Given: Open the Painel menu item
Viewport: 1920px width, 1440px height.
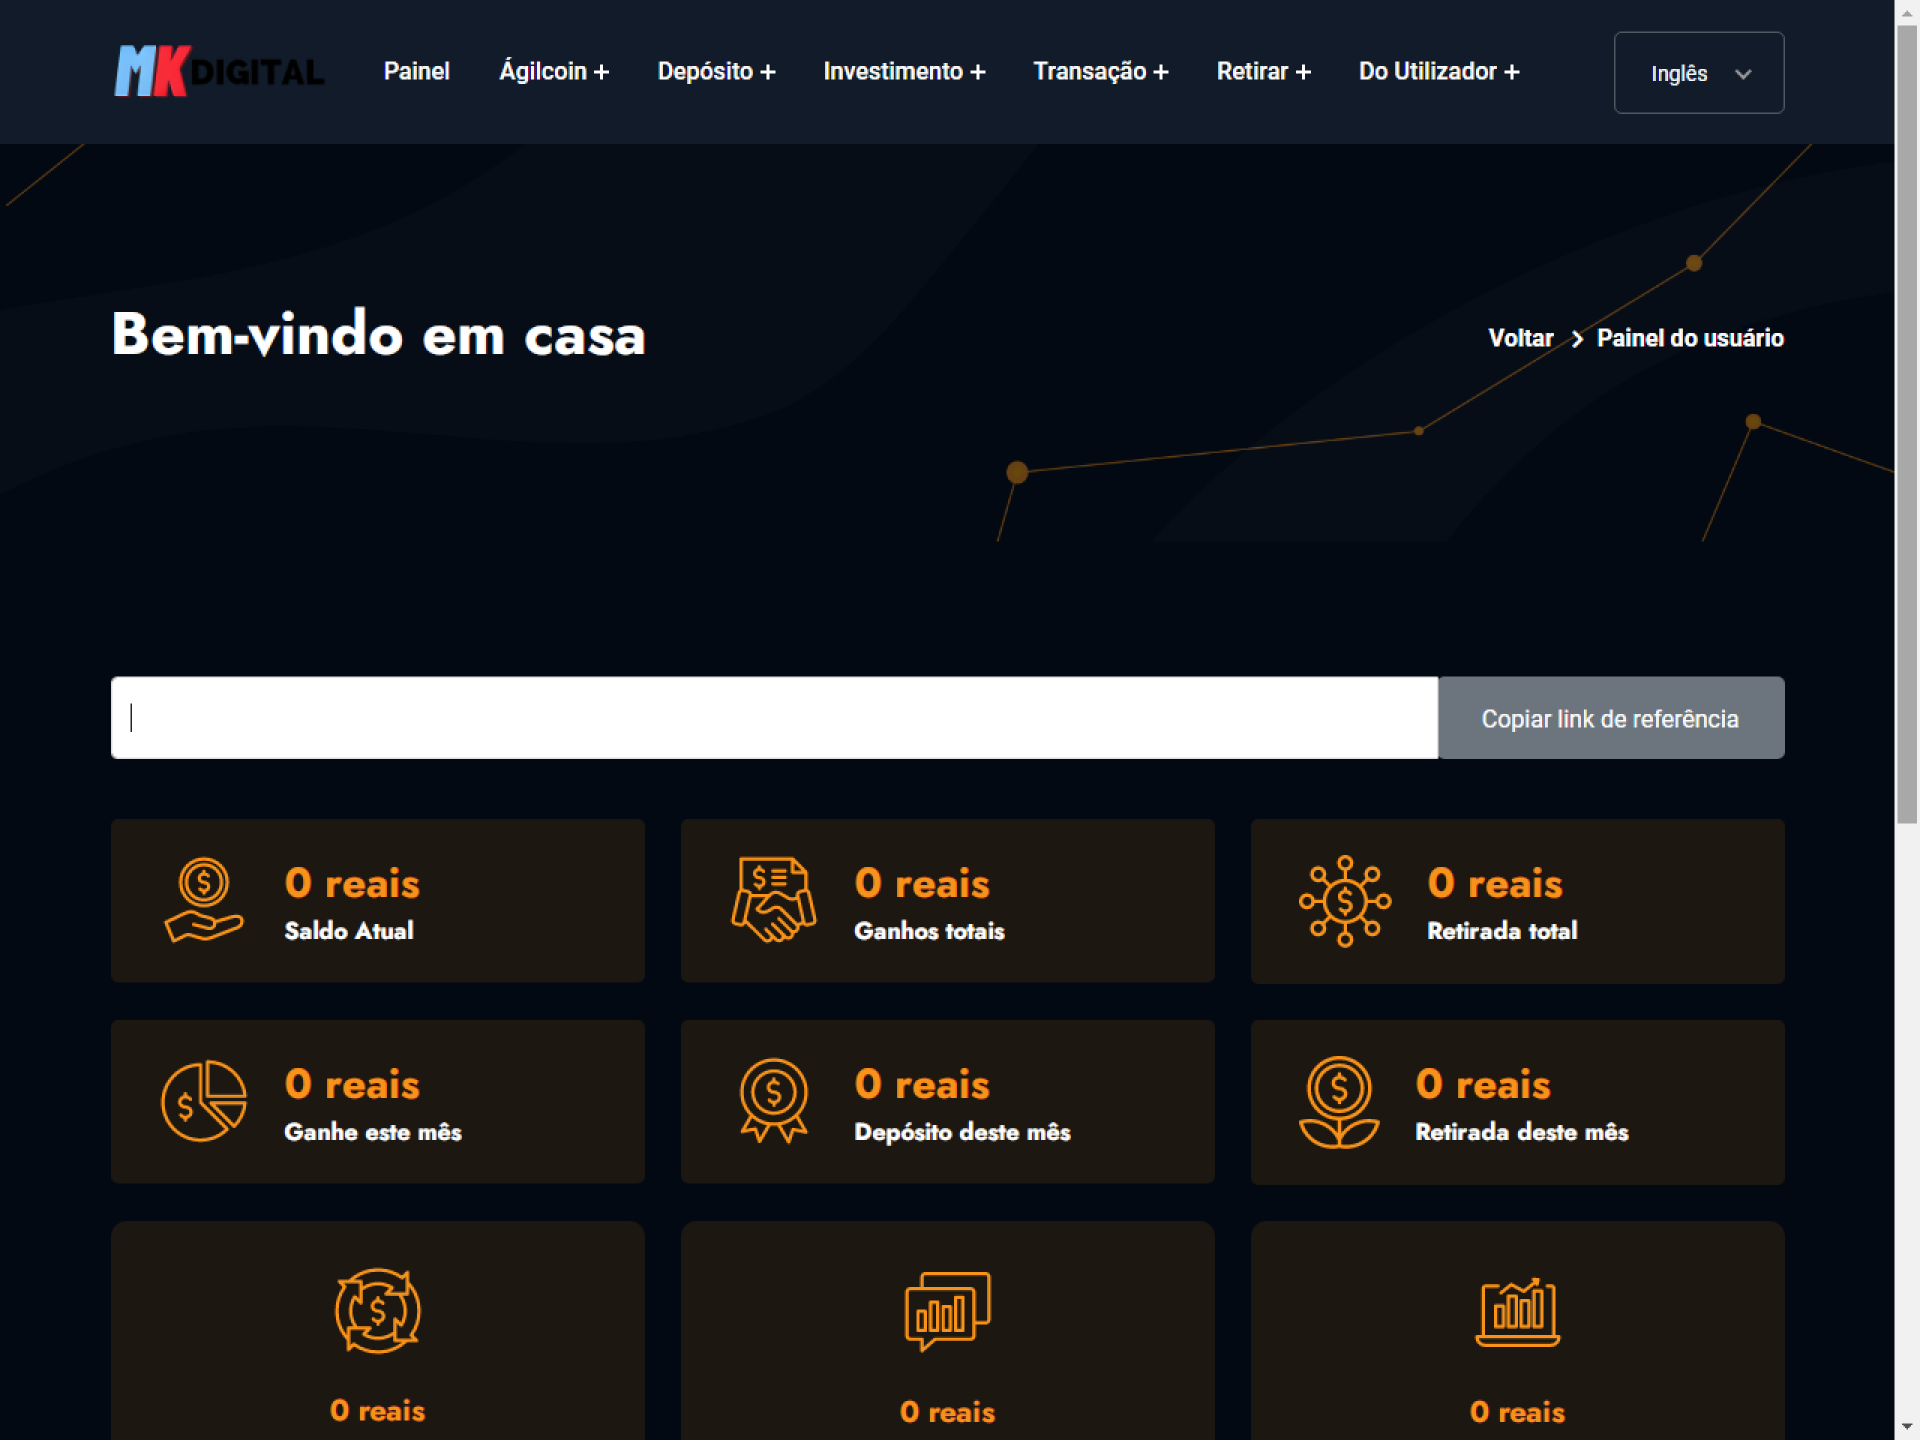Looking at the screenshot, I should 416,71.
